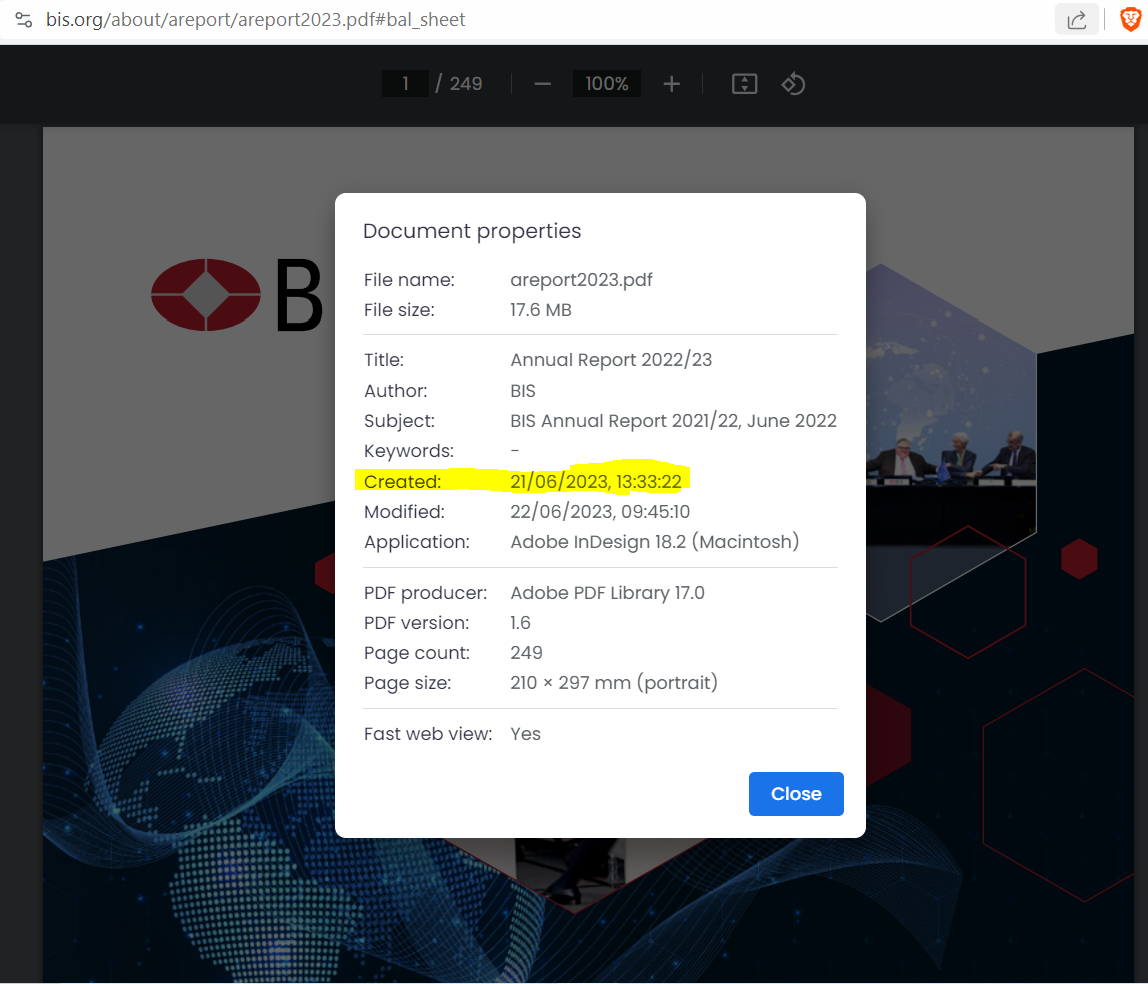The image size is (1148, 984).
Task: Click the Fast web view value Yes
Action: coord(526,734)
